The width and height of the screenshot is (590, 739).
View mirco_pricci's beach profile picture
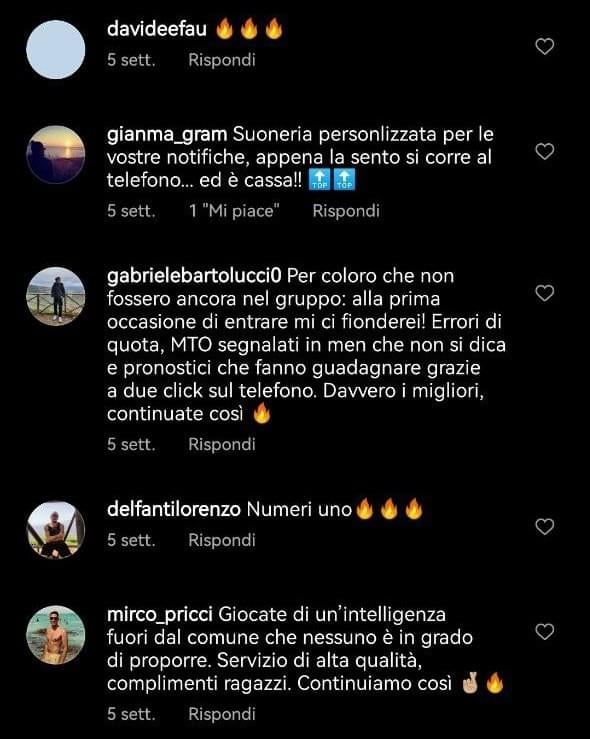[x=56, y=635]
